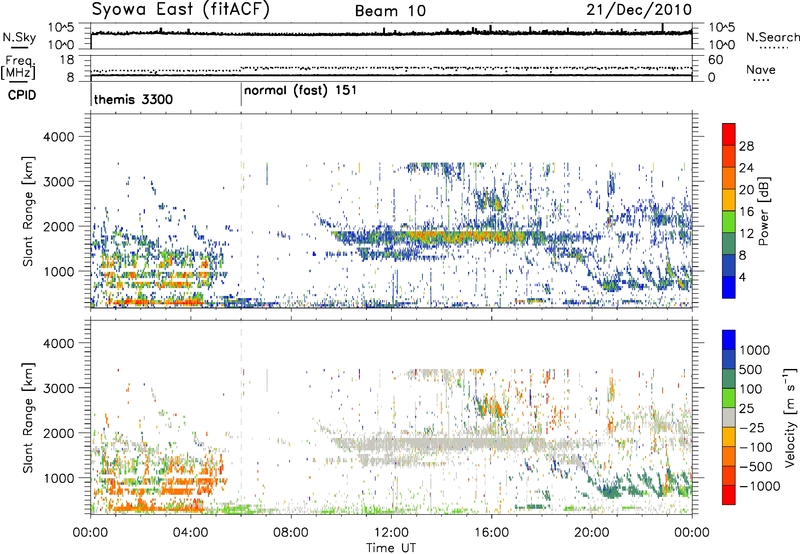Click the 'Time UT' axis label
This screenshot has height=554, width=800.
coord(391,548)
